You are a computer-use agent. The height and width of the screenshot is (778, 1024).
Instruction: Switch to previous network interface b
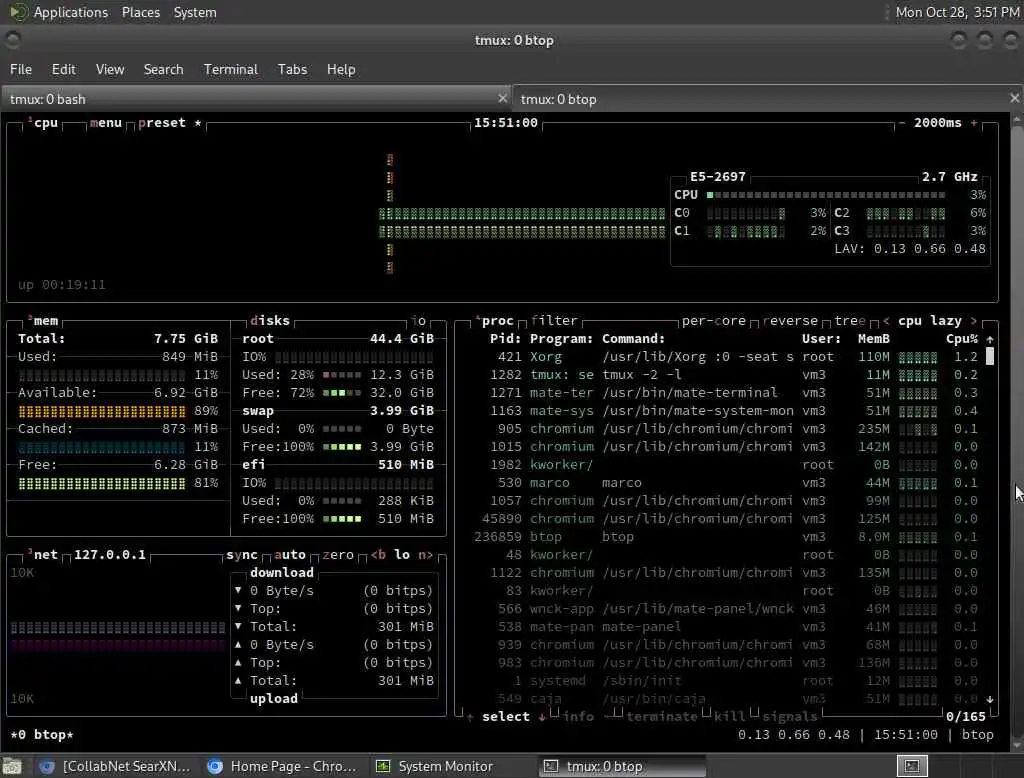point(378,555)
